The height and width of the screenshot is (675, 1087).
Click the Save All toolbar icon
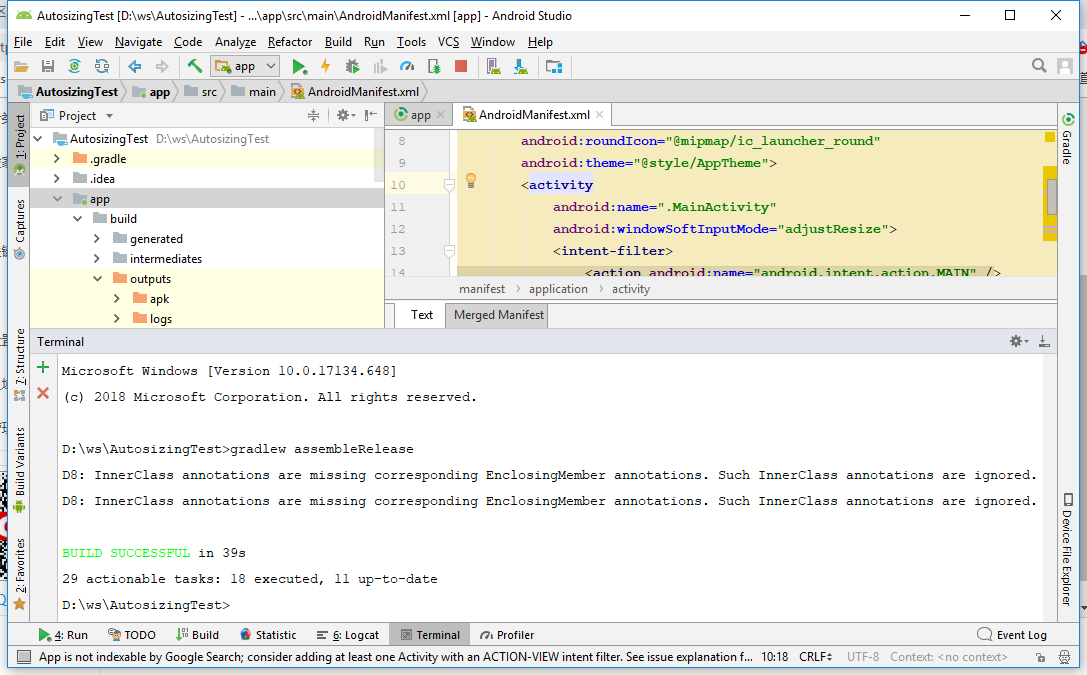(48, 67)
